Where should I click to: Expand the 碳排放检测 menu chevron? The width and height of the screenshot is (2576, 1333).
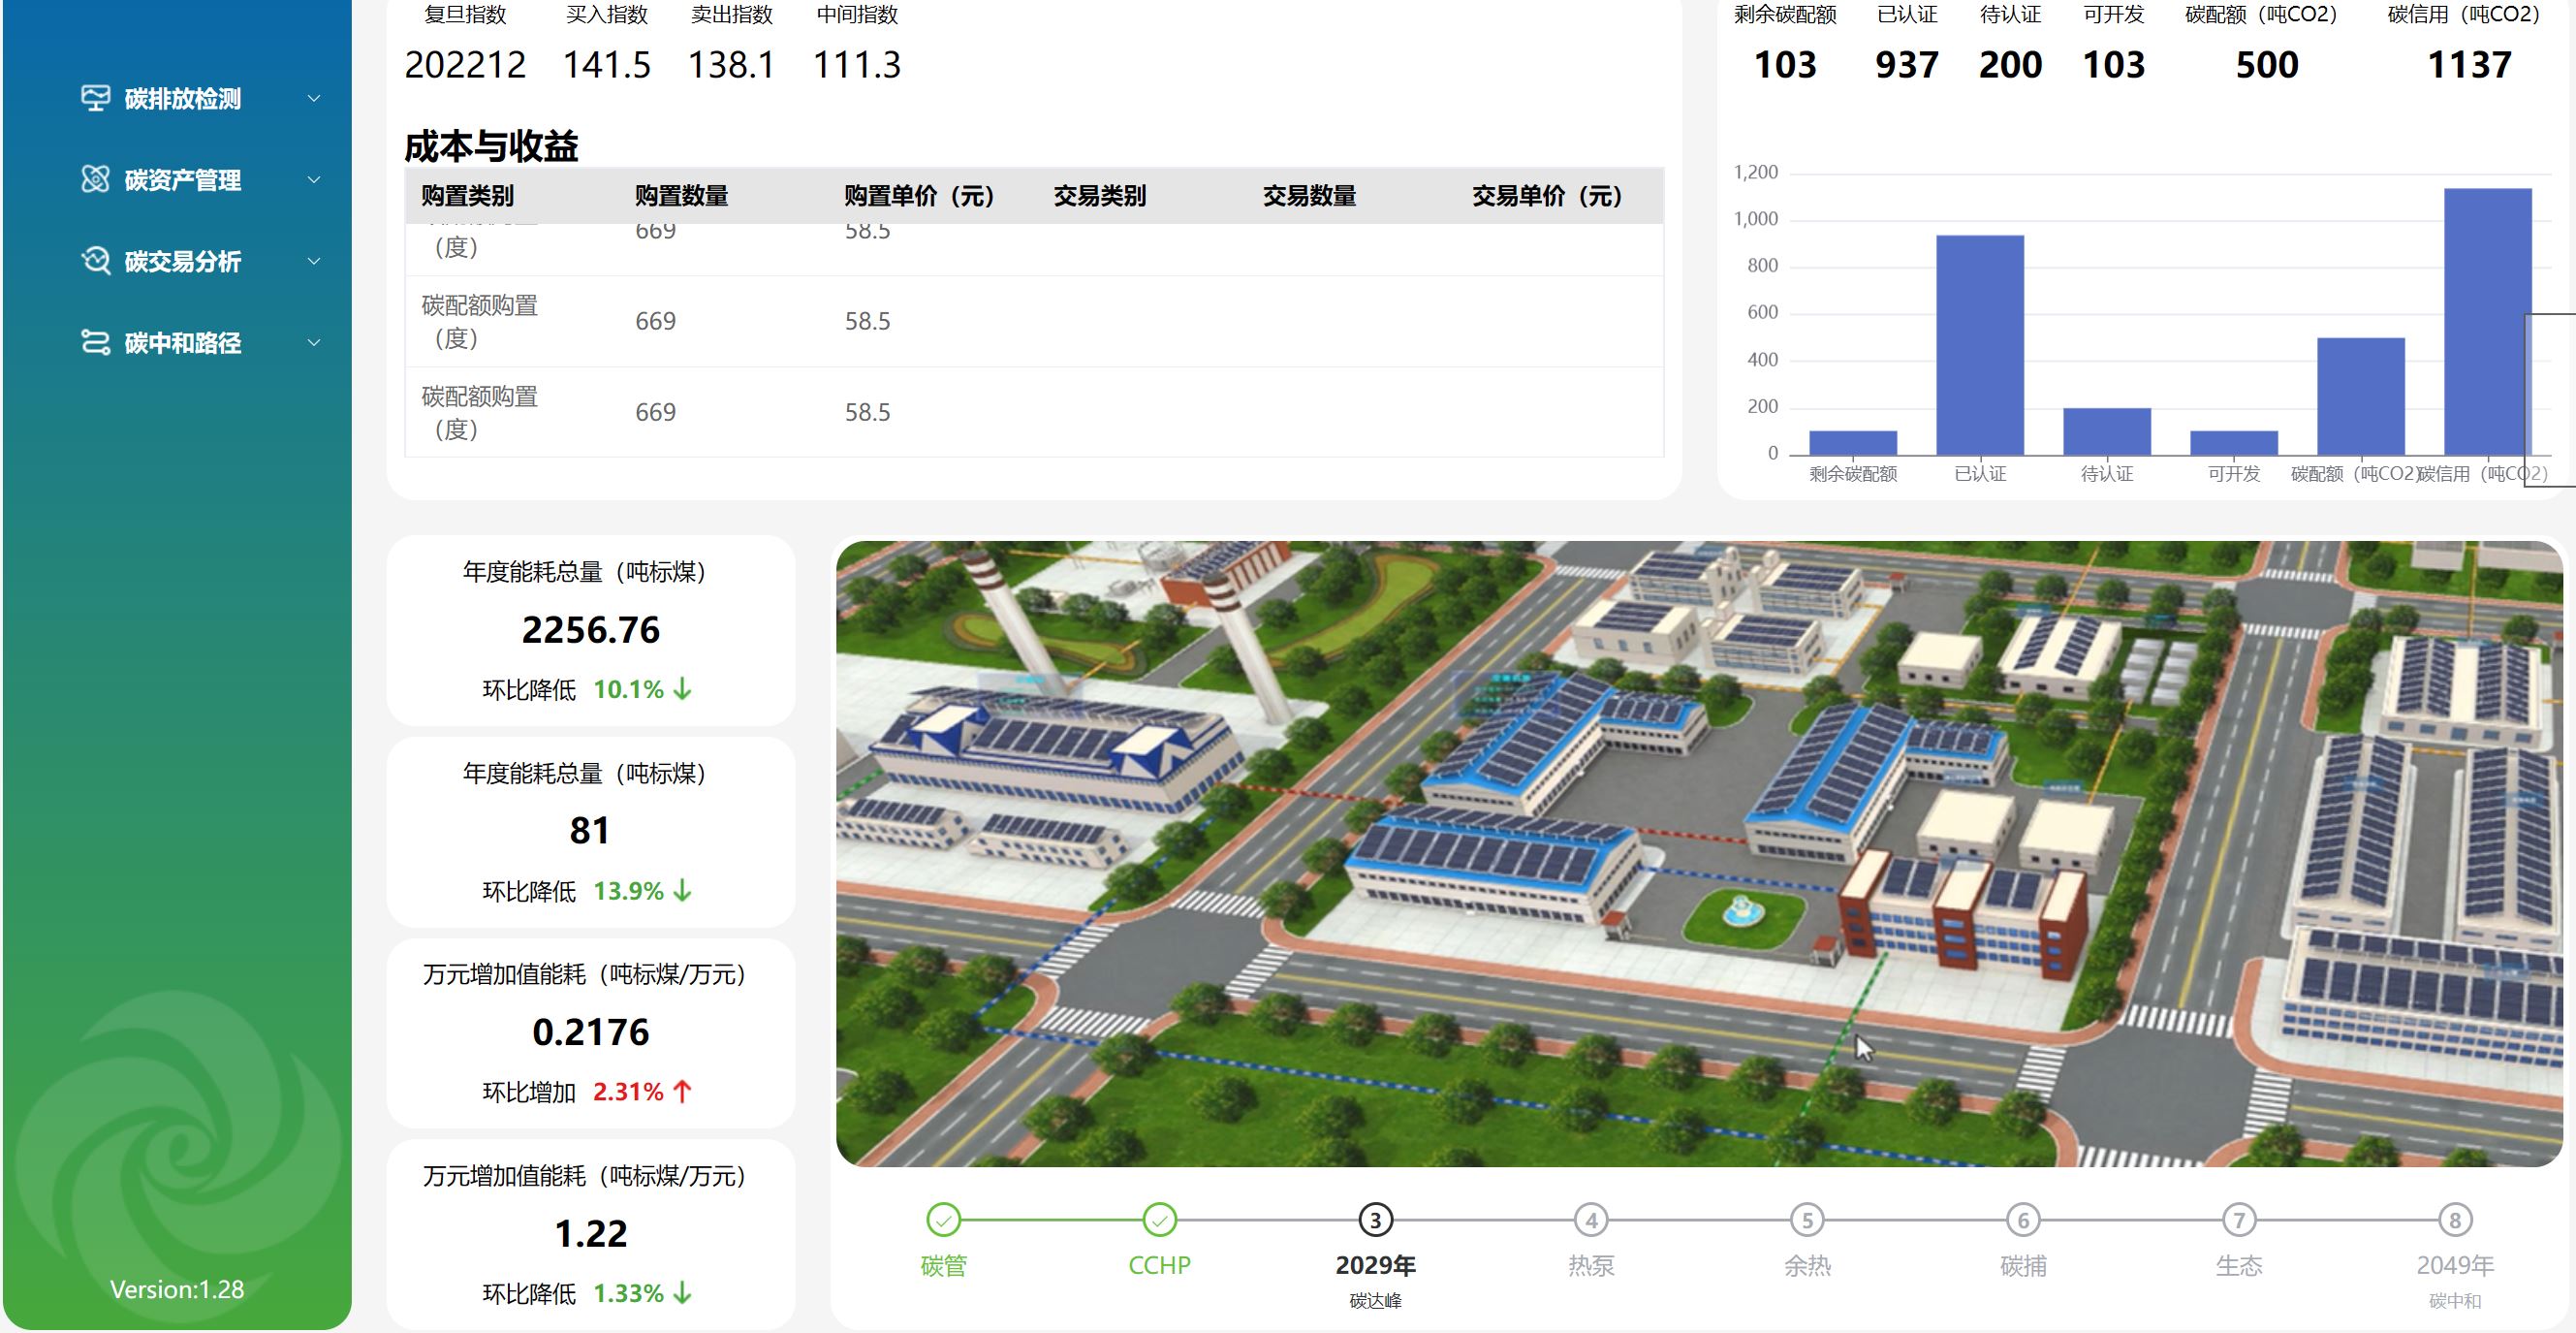click(314, 99)
